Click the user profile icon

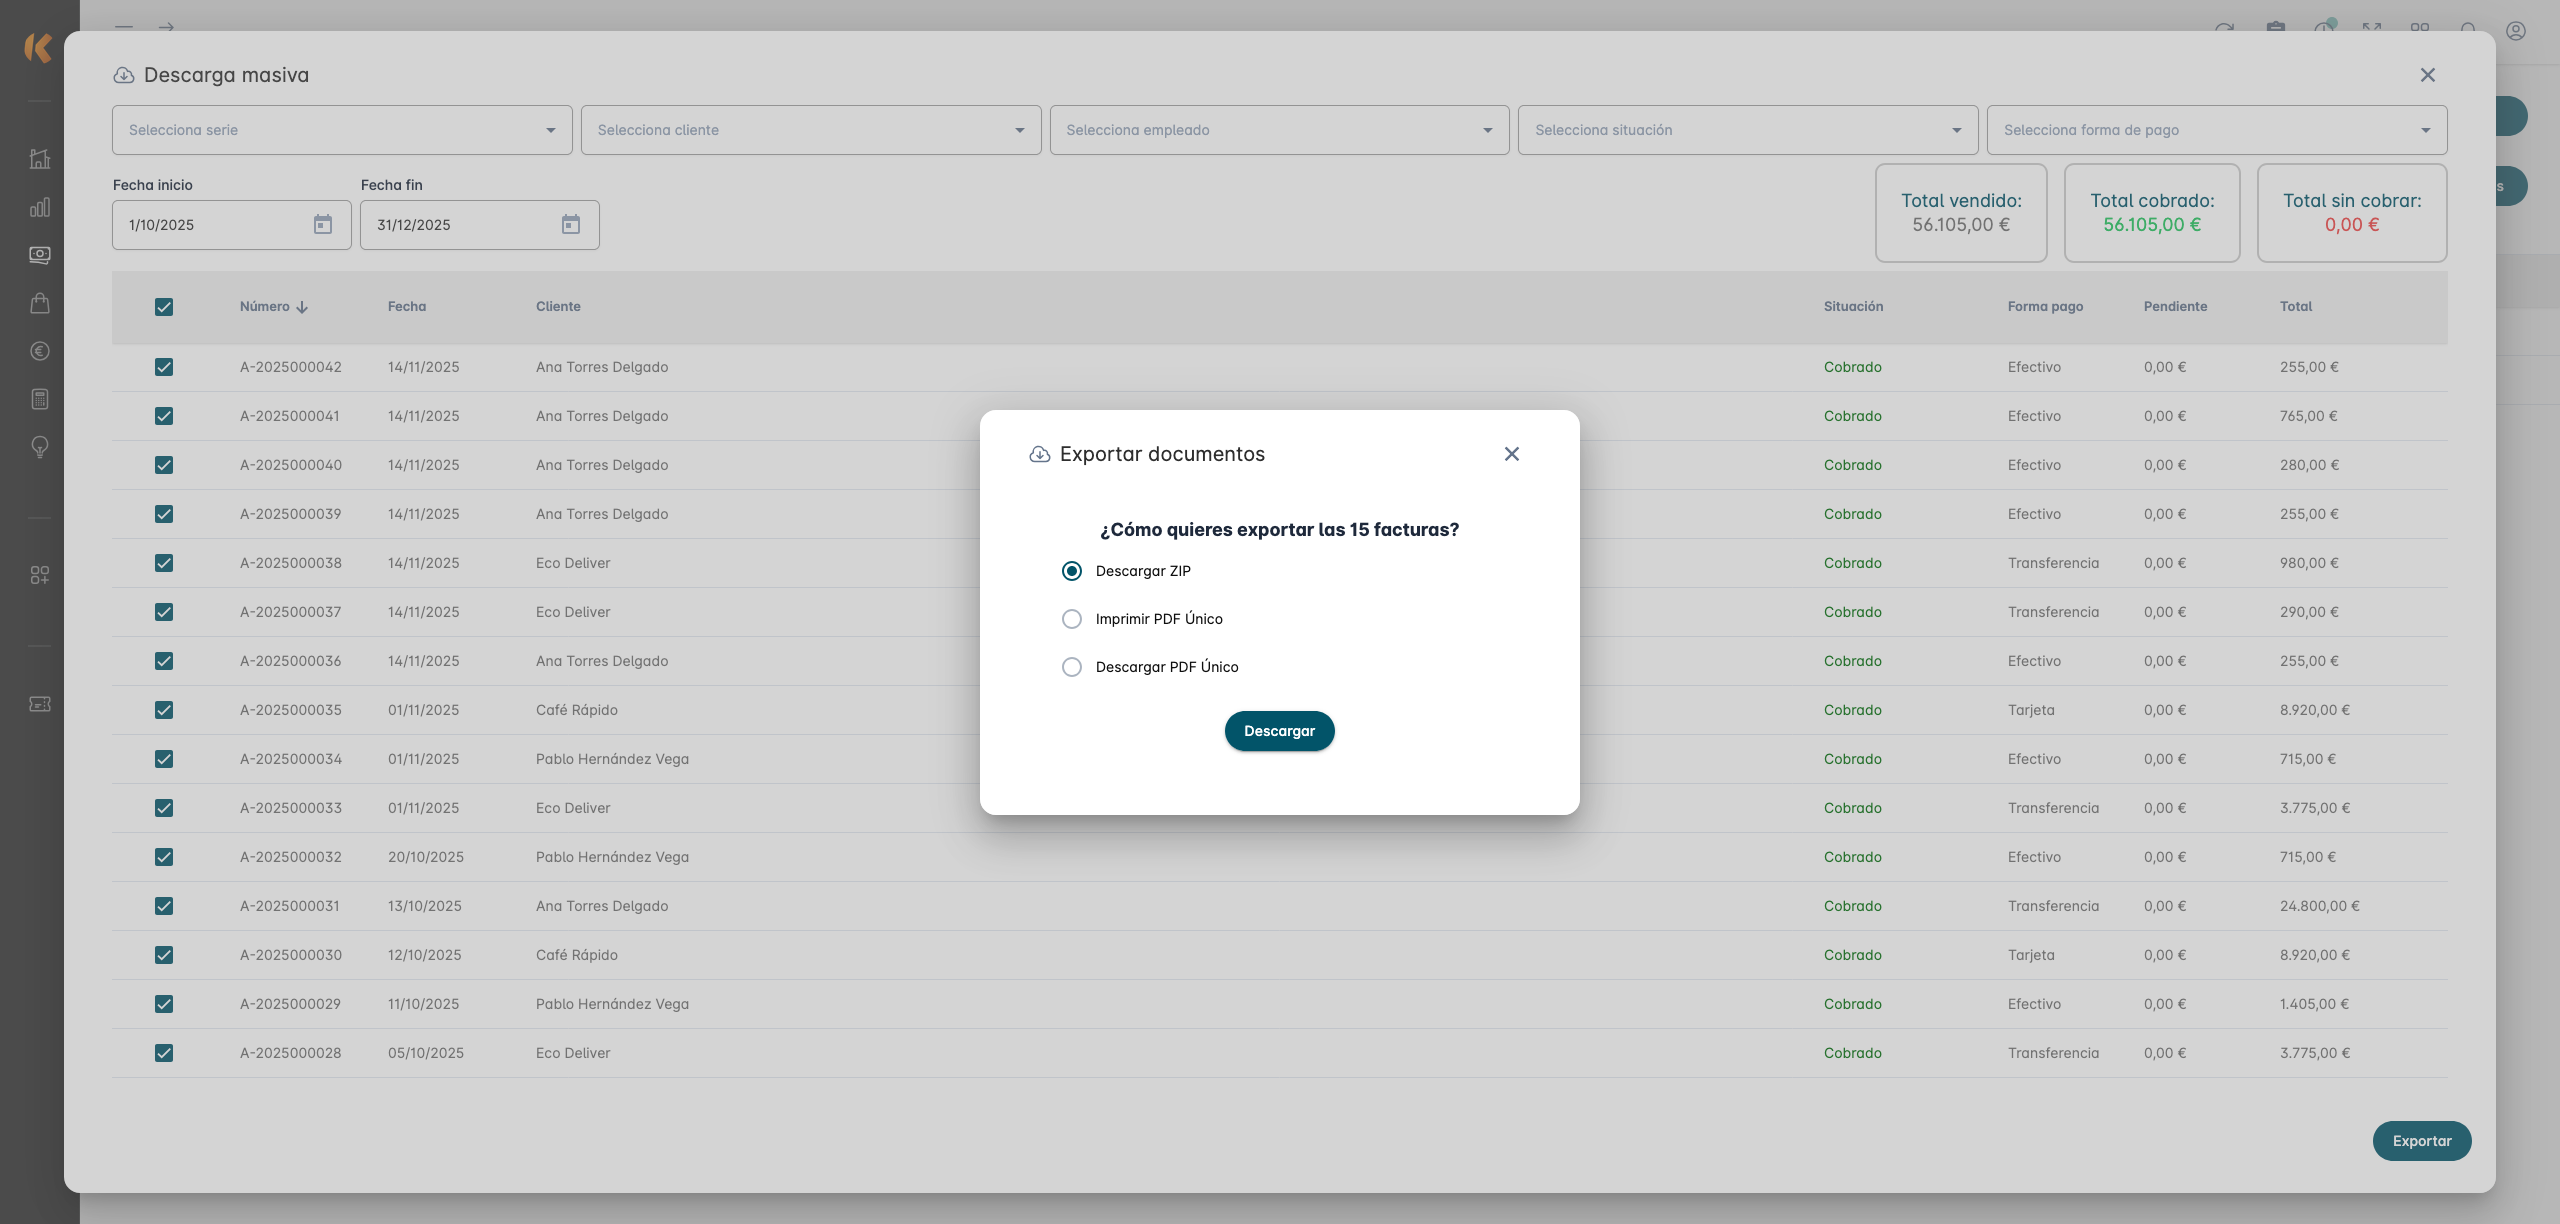(2515, 31)
